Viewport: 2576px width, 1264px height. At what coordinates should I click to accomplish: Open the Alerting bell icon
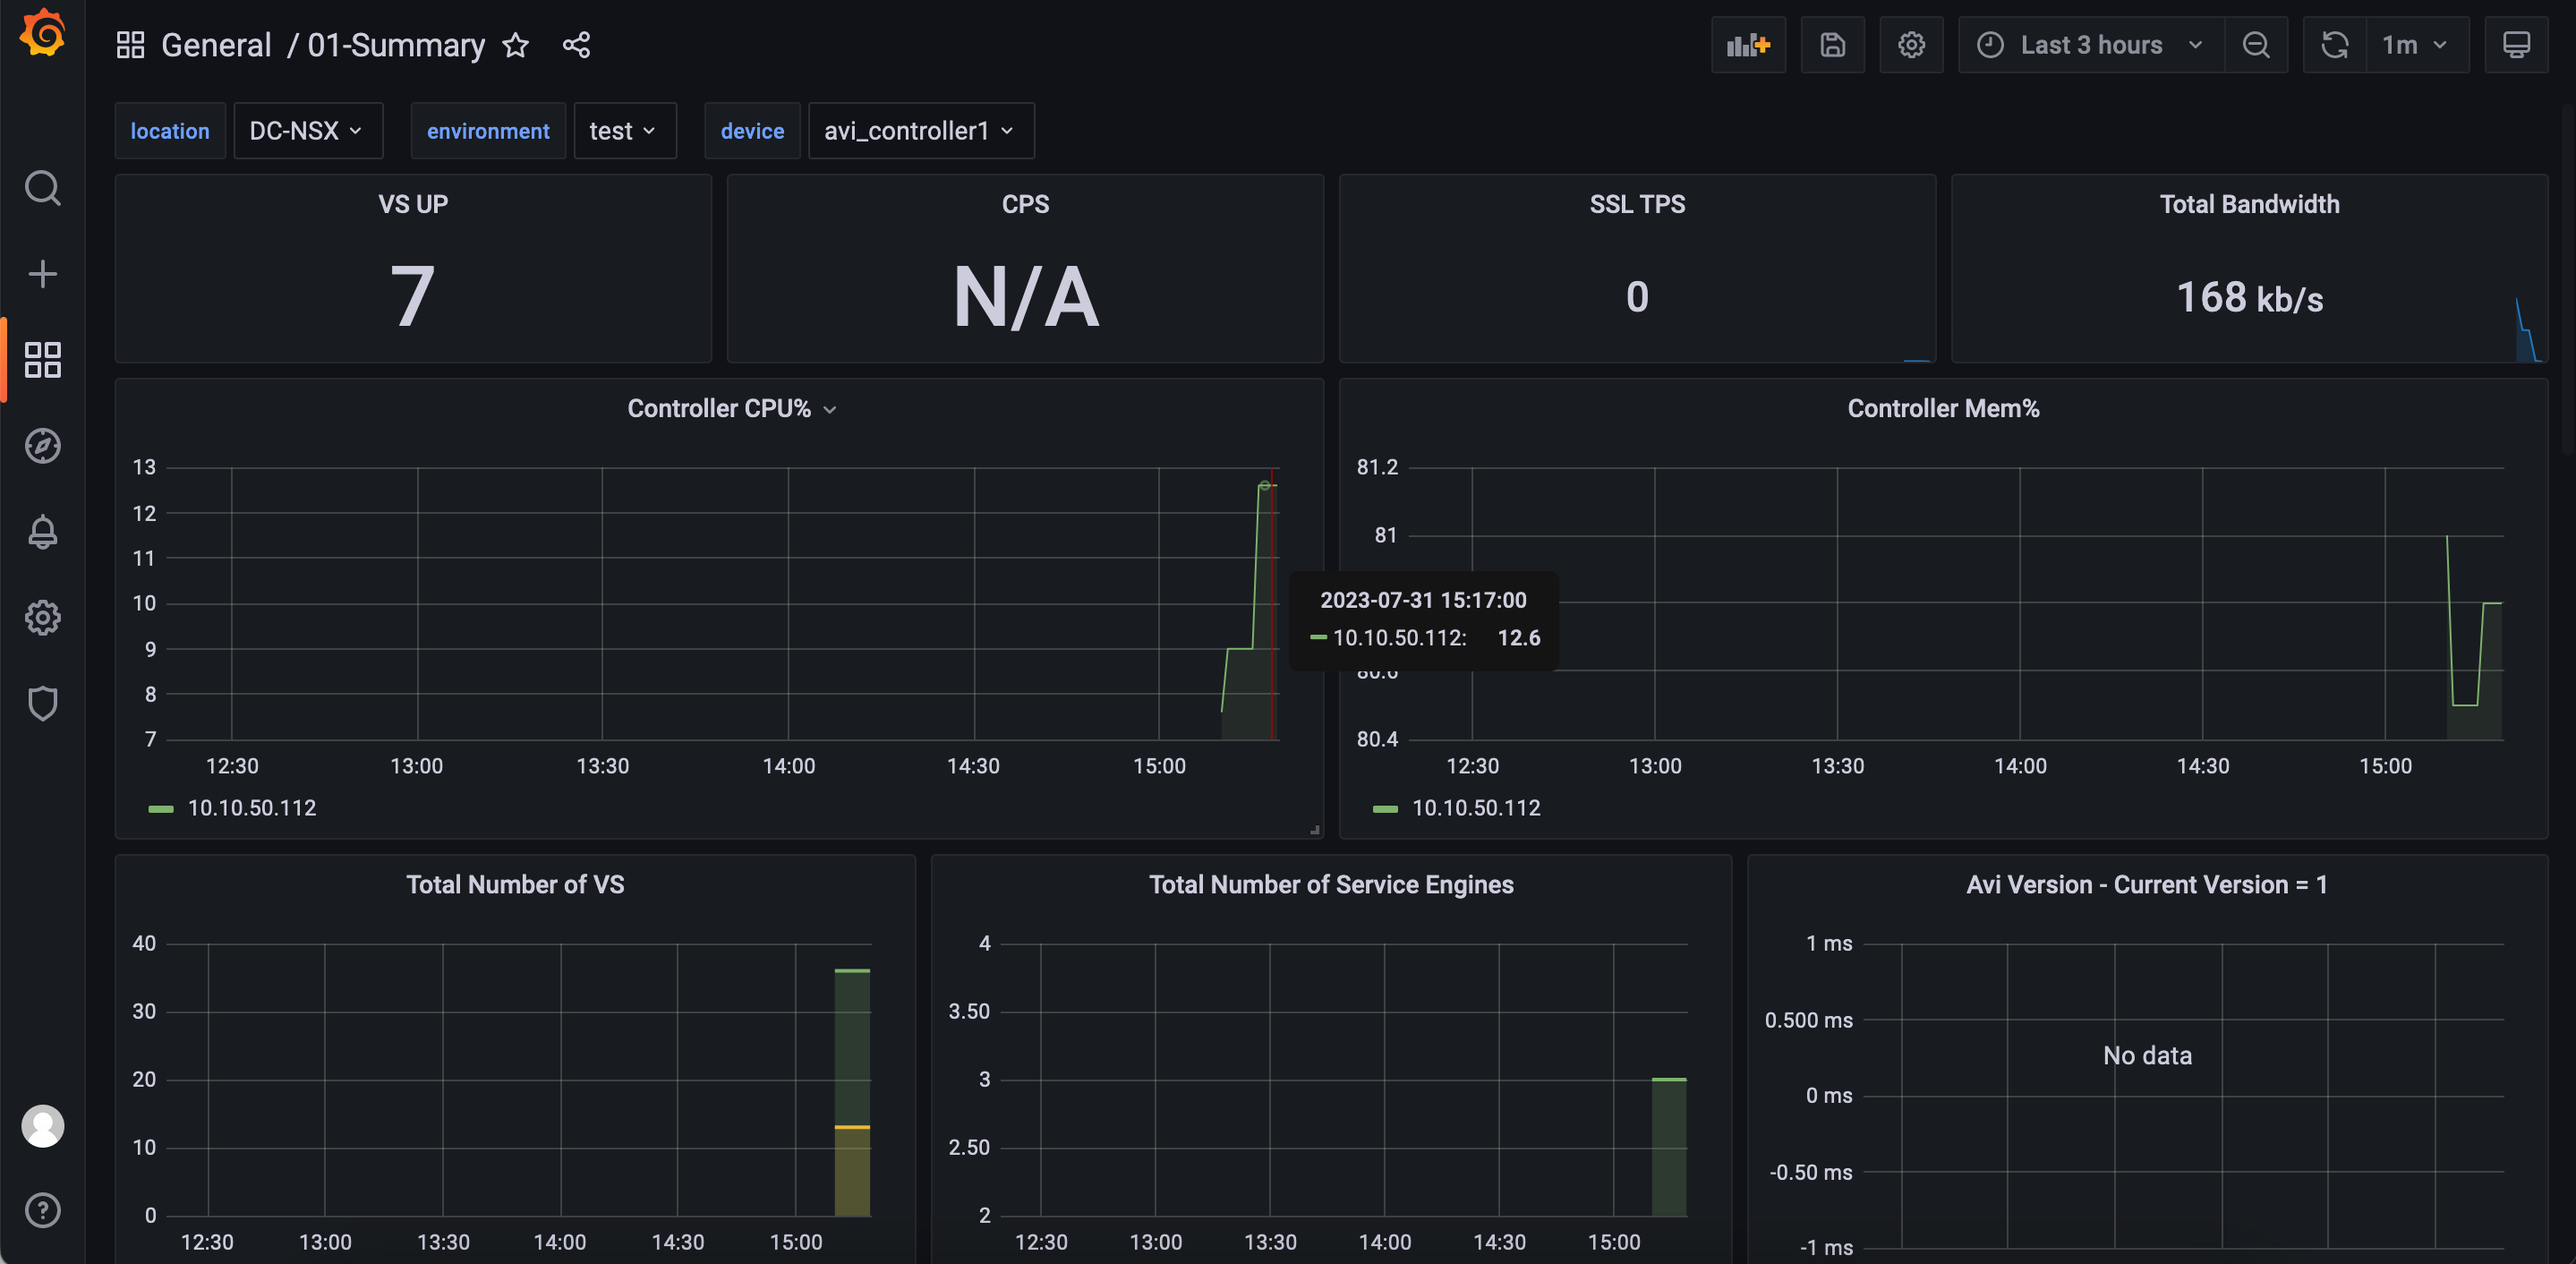[42, 532]
